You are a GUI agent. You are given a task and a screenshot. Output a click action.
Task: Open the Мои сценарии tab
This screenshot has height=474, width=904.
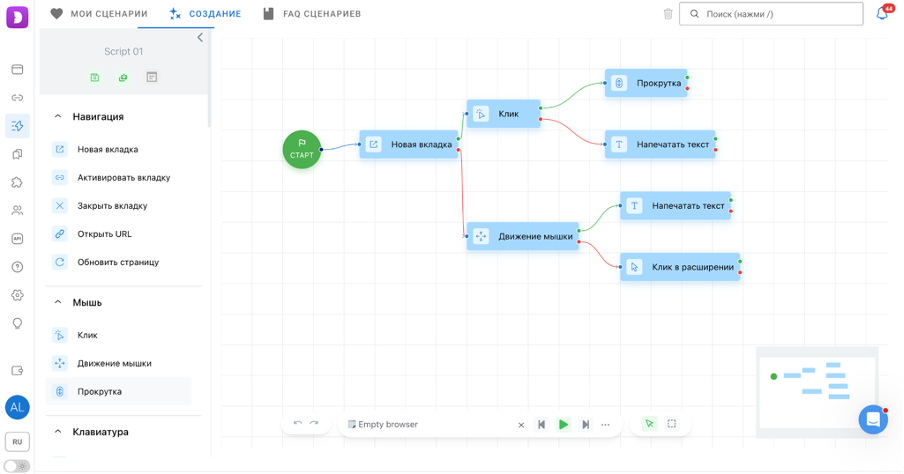(99, 14)
